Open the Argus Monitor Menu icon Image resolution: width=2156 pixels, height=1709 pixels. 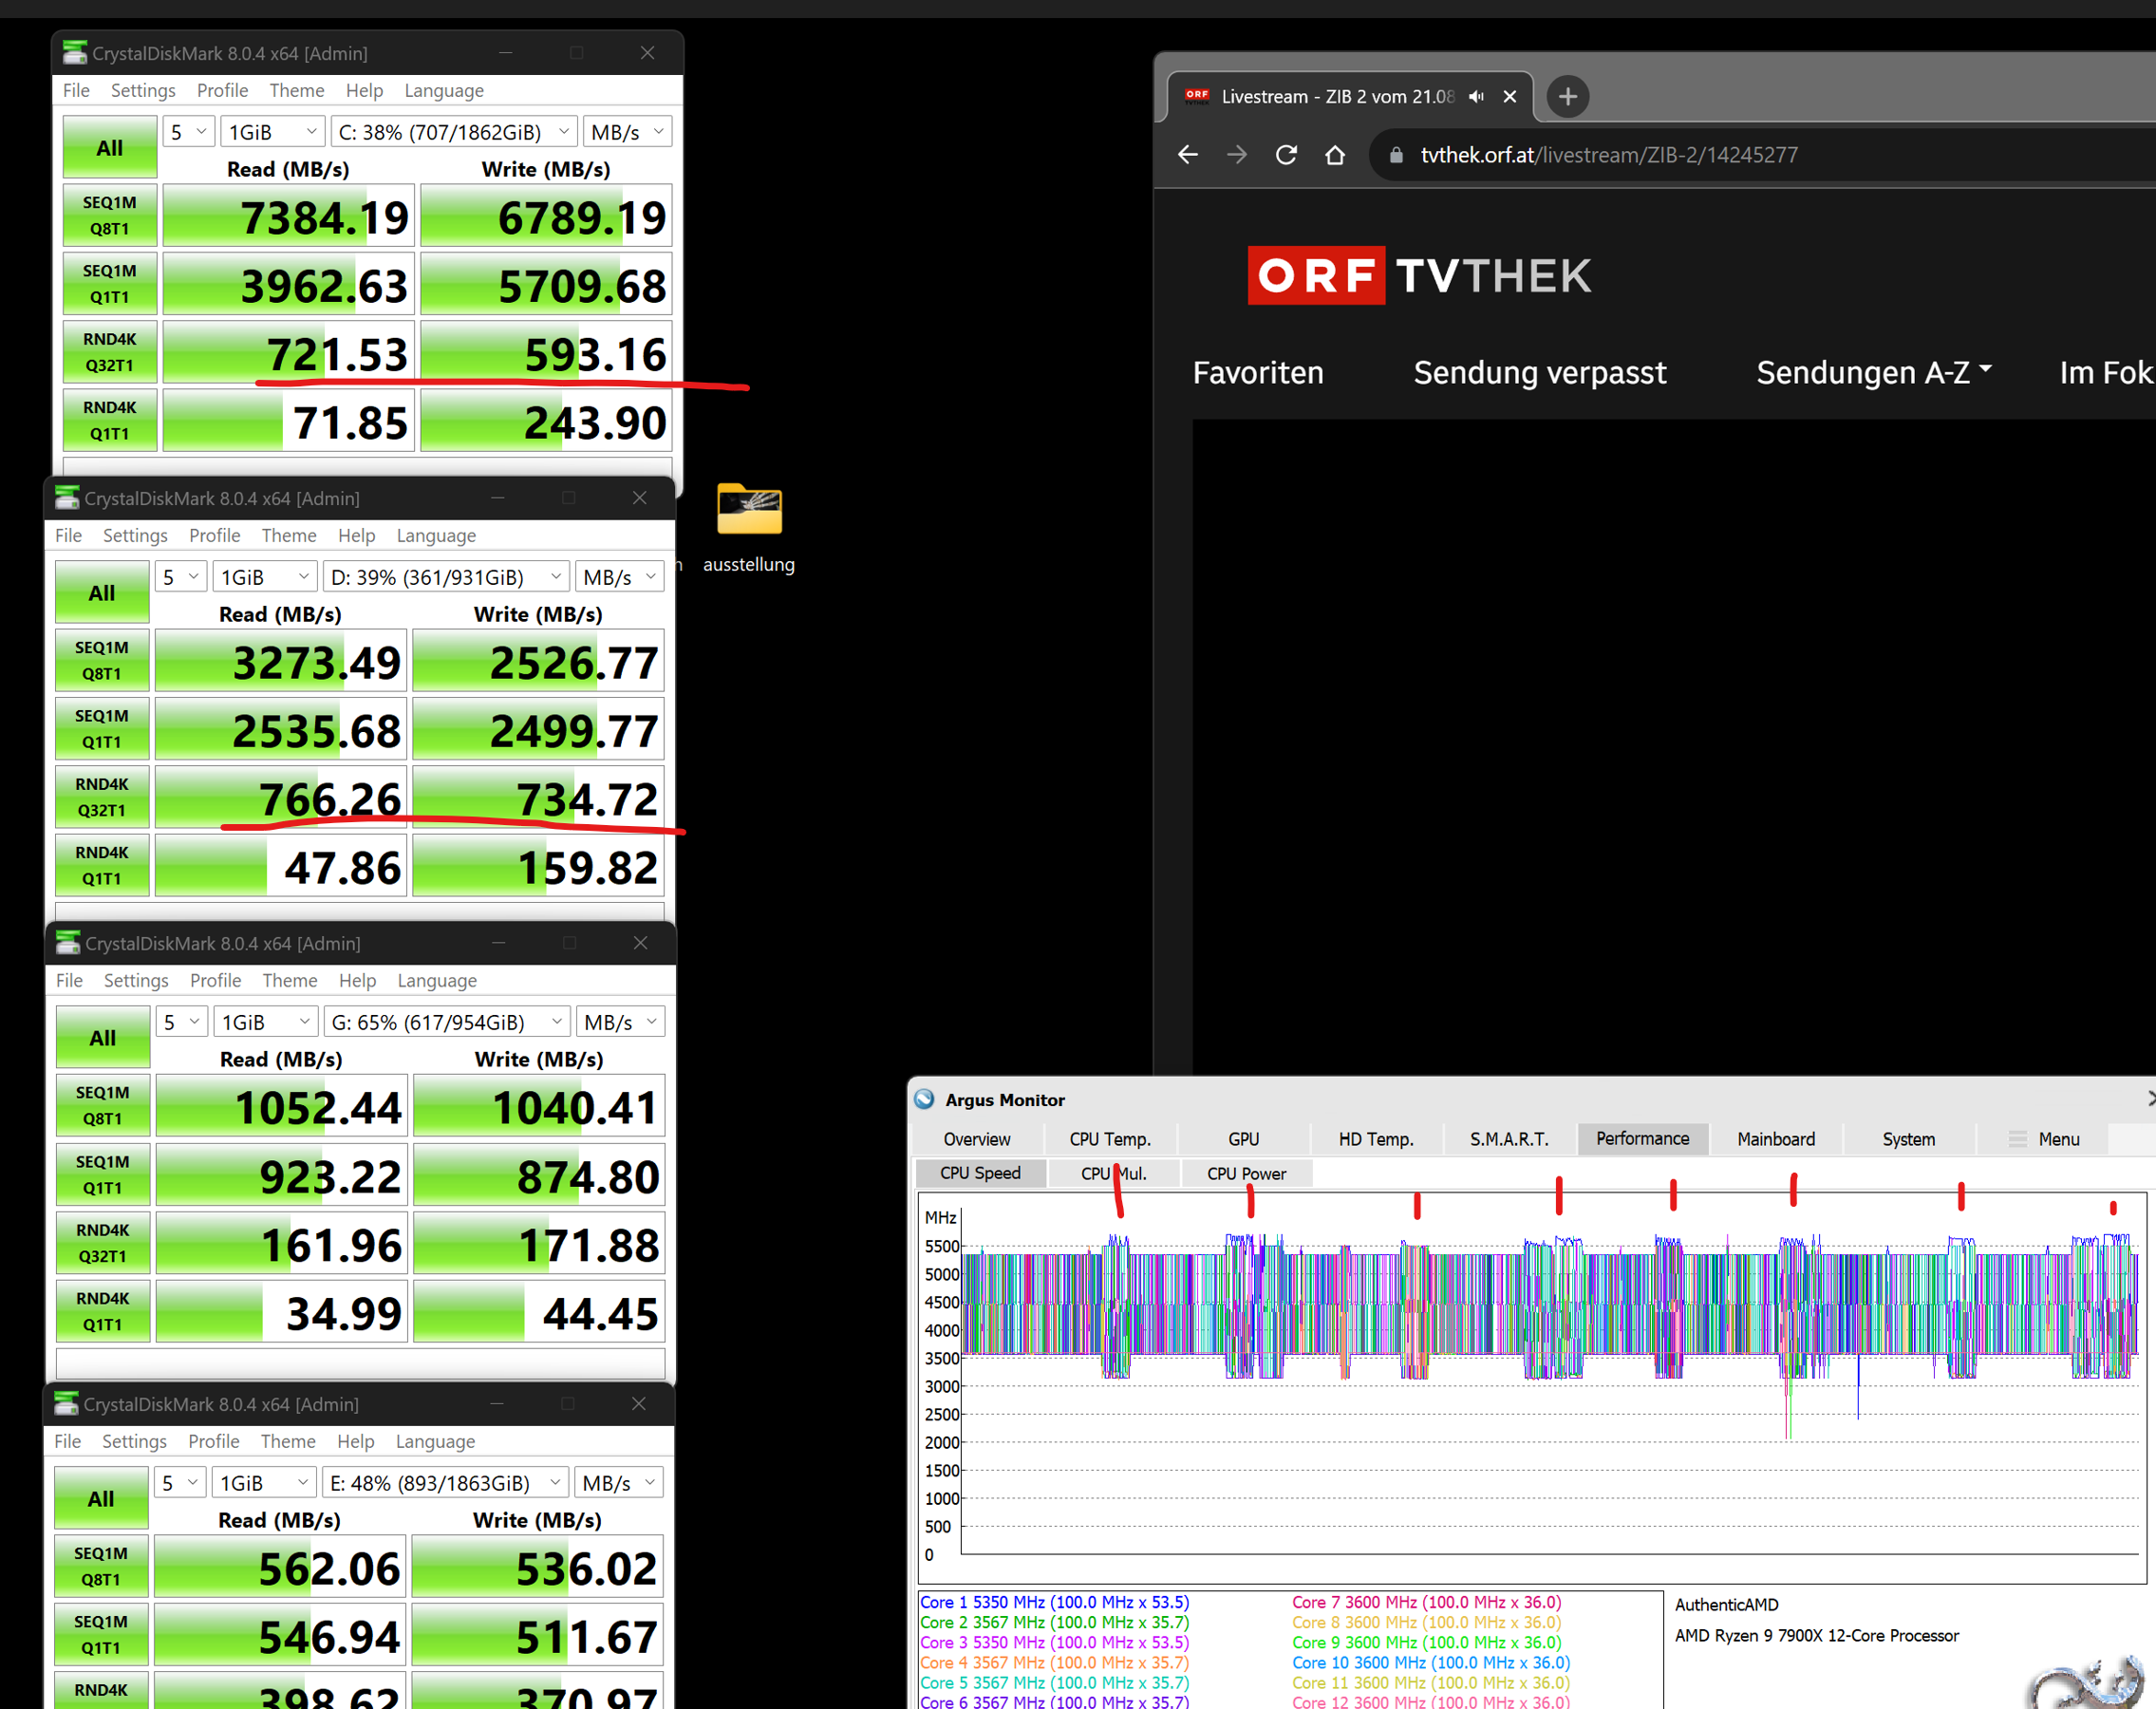click(2018, 1139)
